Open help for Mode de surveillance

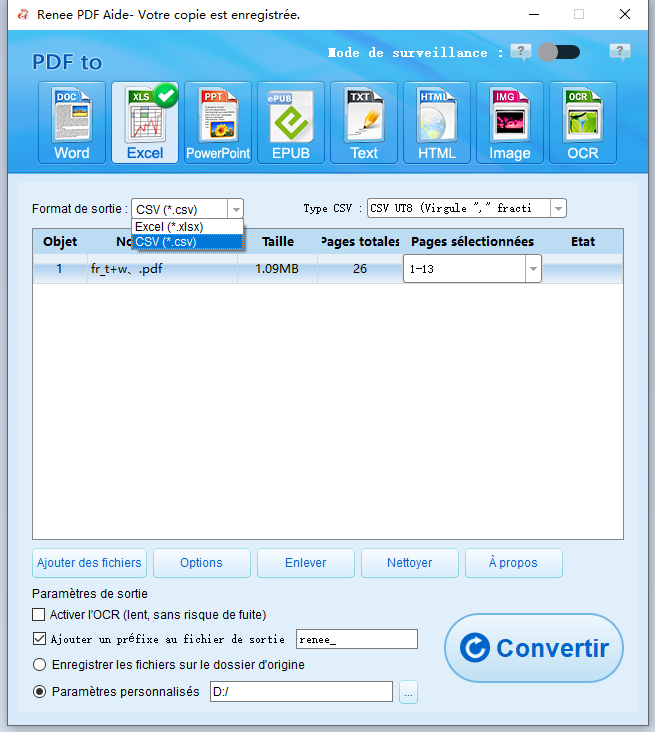pyautogui.click(x=521, y=51)
